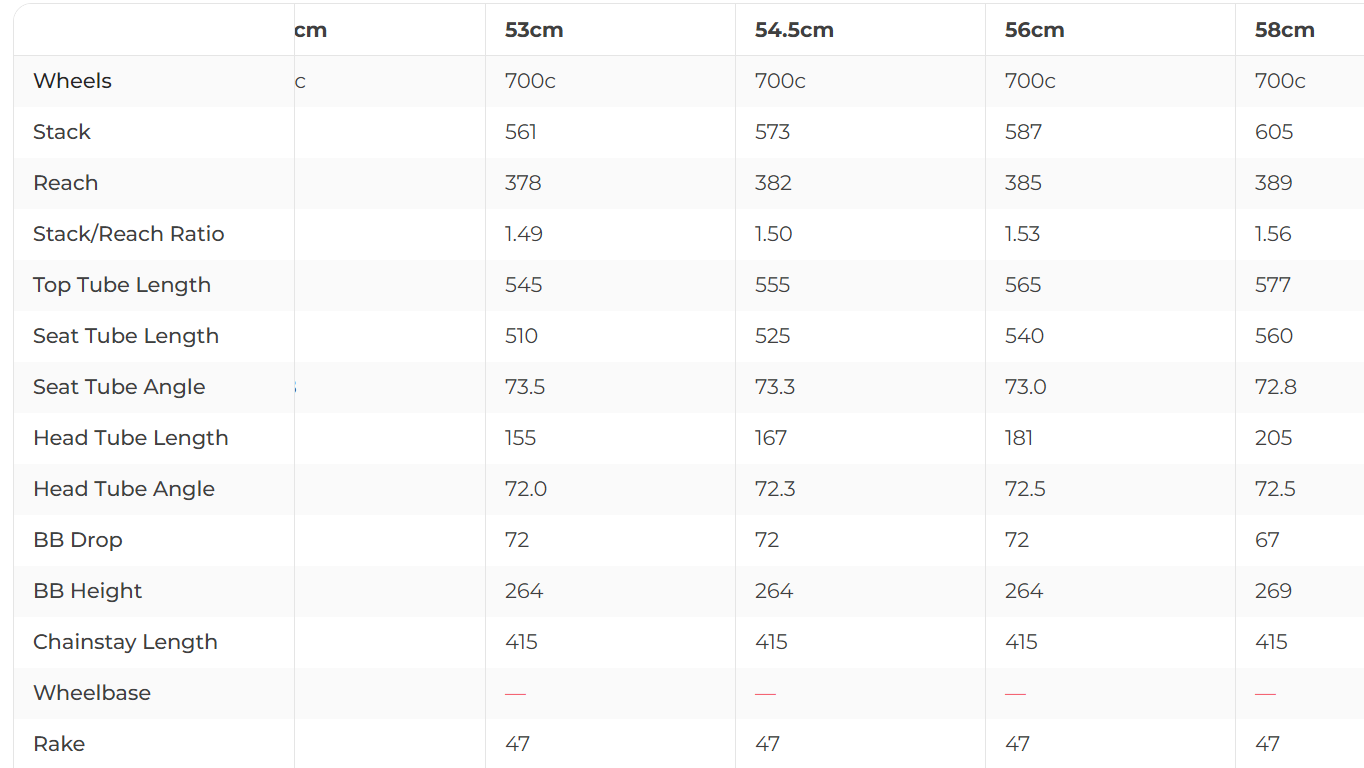The image size is (1364, 768).
Task: Click the Seat Tube Length value 525
Action: pyautogui.click(x=772, y=336)
